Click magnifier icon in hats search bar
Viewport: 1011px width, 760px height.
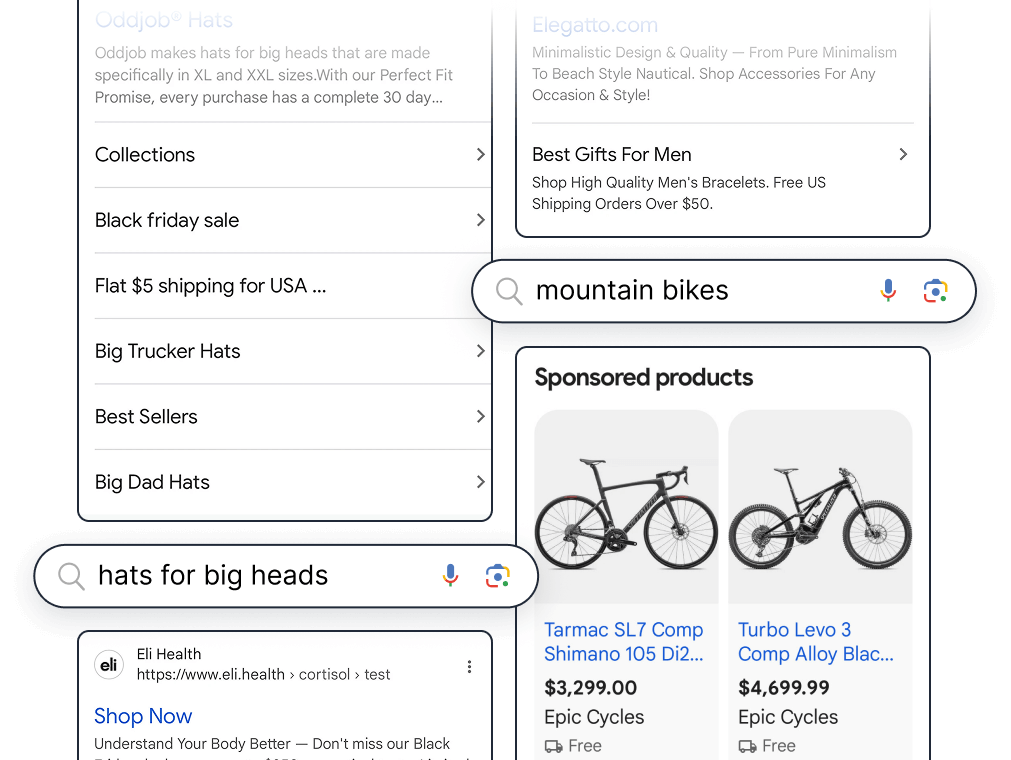[71, 576]
